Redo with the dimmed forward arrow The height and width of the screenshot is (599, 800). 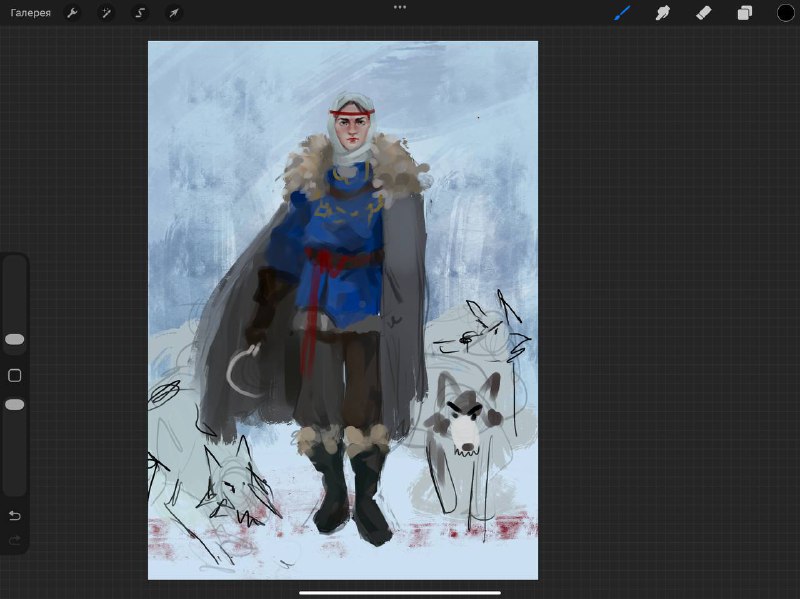pyautogui.click(x=14, y=540)
